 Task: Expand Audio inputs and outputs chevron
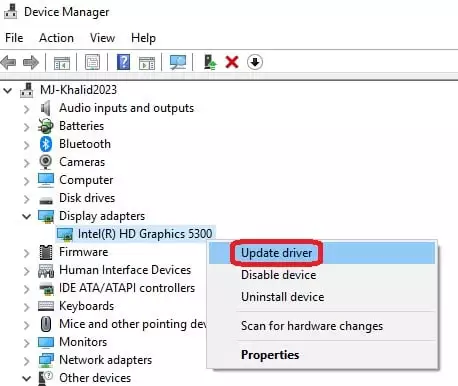(x=27, y=109)
